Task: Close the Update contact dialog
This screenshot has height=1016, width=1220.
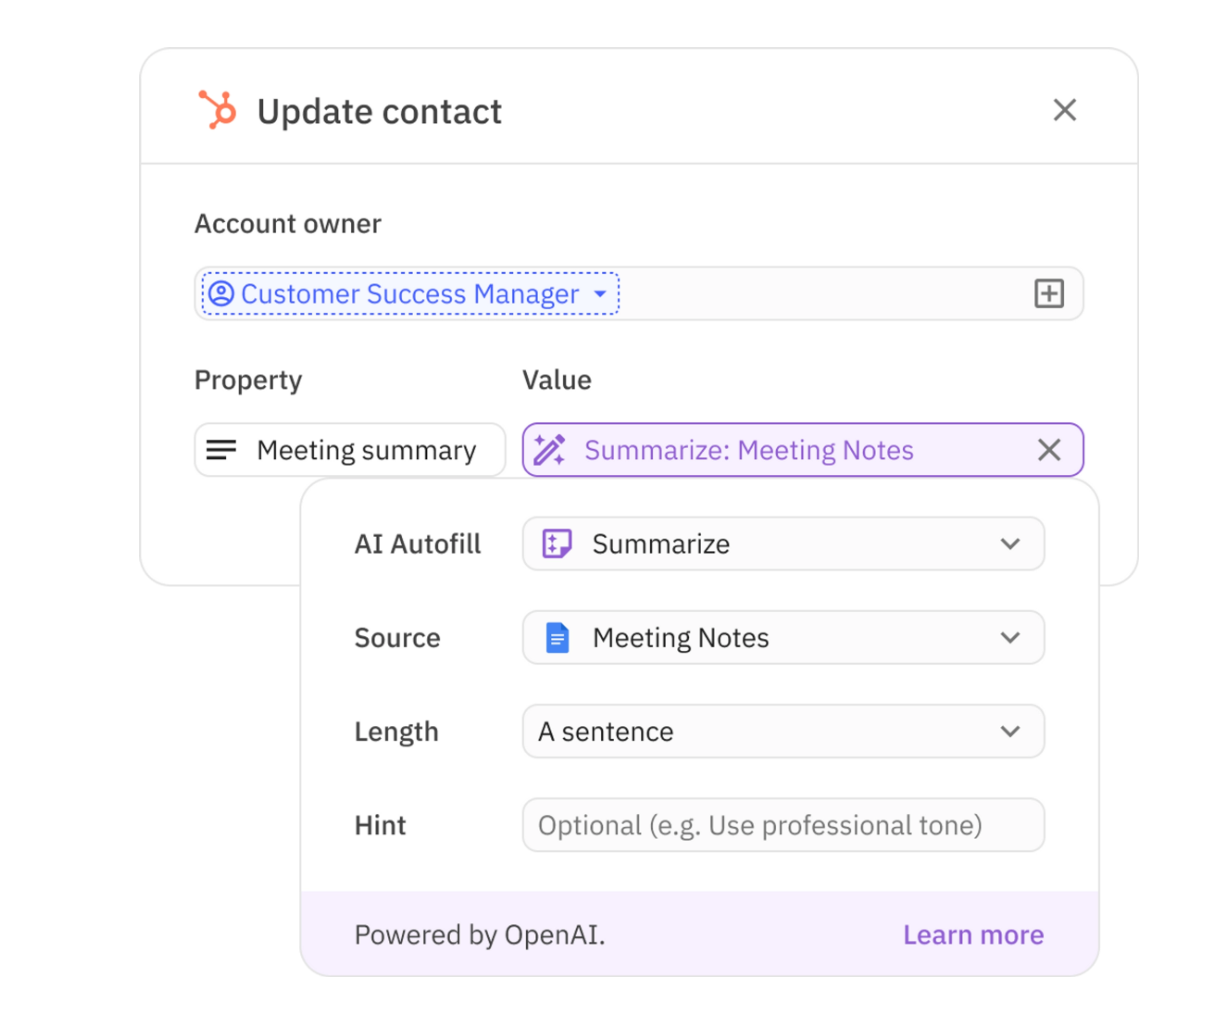Action: click(x=1064, y=110)
